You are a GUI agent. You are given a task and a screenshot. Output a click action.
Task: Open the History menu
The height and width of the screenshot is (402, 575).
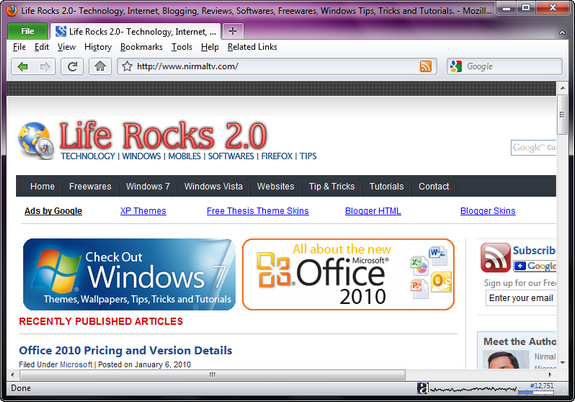click(x=98, y=47)
